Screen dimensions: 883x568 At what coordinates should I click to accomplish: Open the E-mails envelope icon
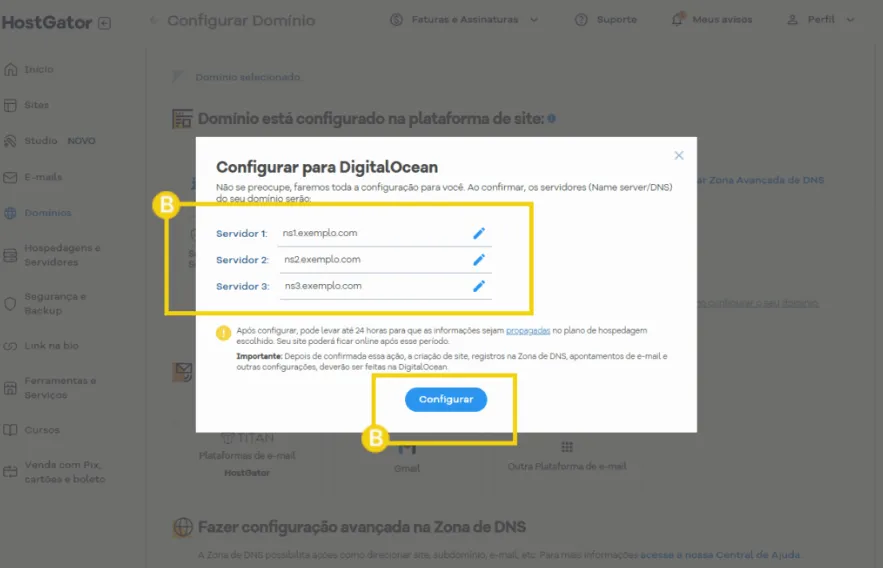pos(10,177)
